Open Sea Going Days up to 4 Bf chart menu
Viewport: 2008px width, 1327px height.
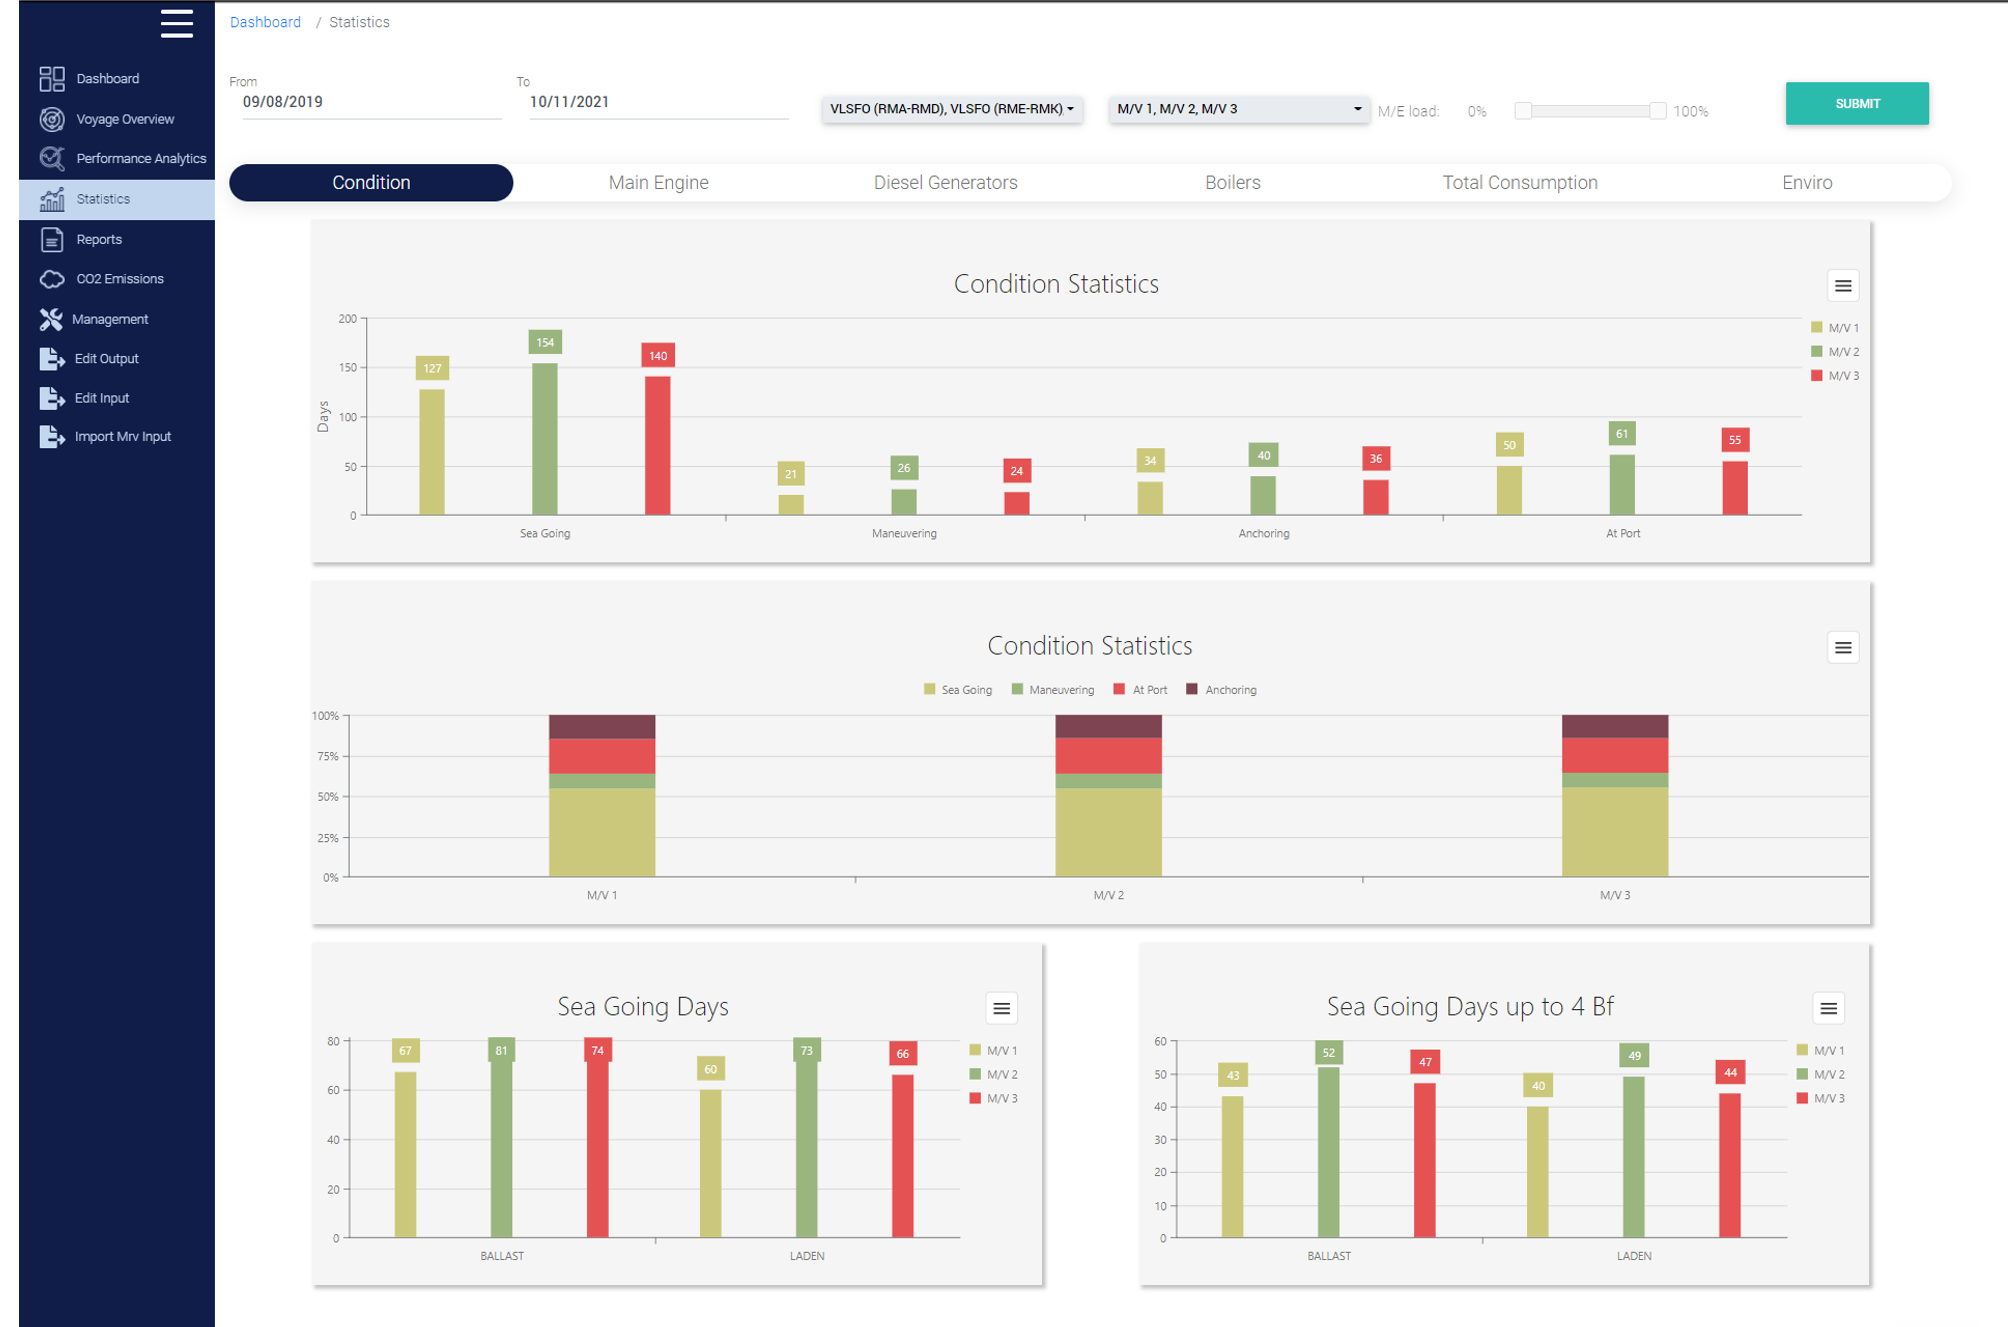1828,1008
